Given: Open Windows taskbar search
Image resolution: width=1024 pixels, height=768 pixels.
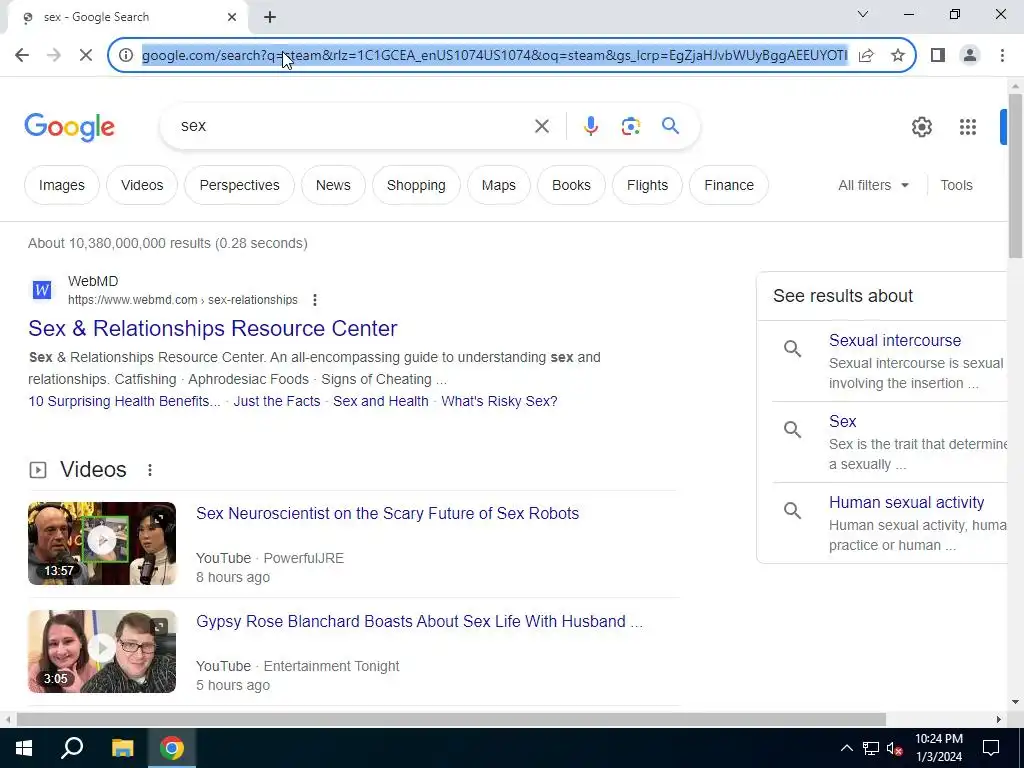Looking at the screenshot, I should 72,748.
